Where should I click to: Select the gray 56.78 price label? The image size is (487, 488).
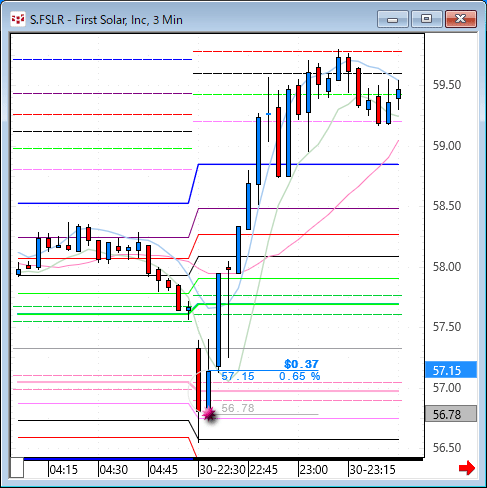click(451, 414)
